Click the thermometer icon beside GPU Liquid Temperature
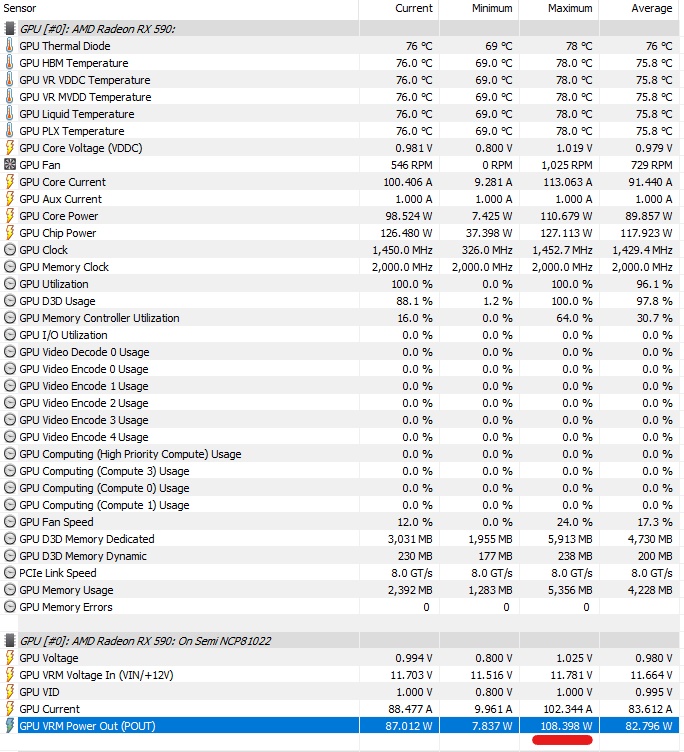This screenshot has width=684, height=752. point(10,114)
